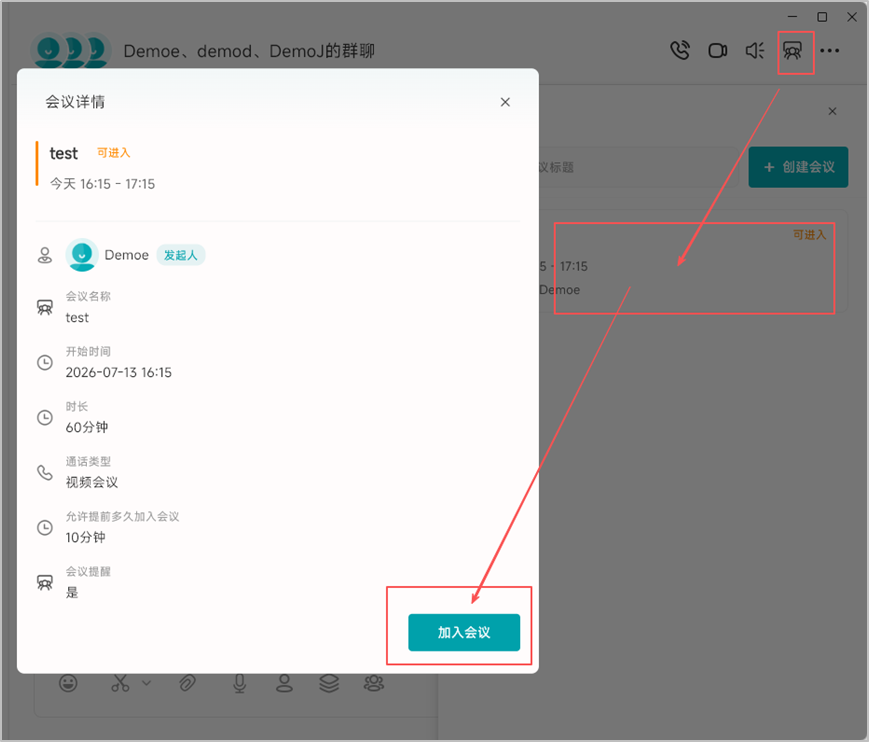Click the contact card person icon

(284, 683)
